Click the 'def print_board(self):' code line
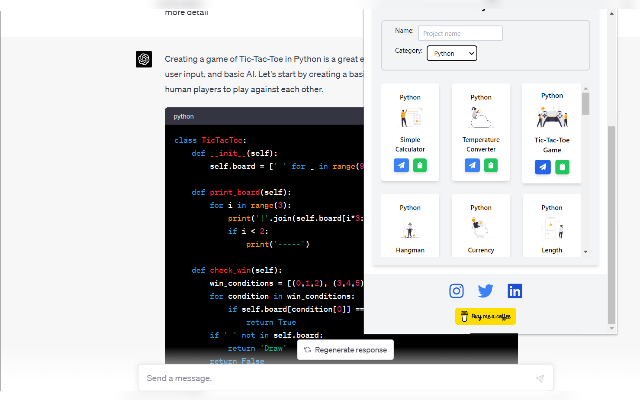This screenshot has height=400, width=640. click(x=241, y=192)
